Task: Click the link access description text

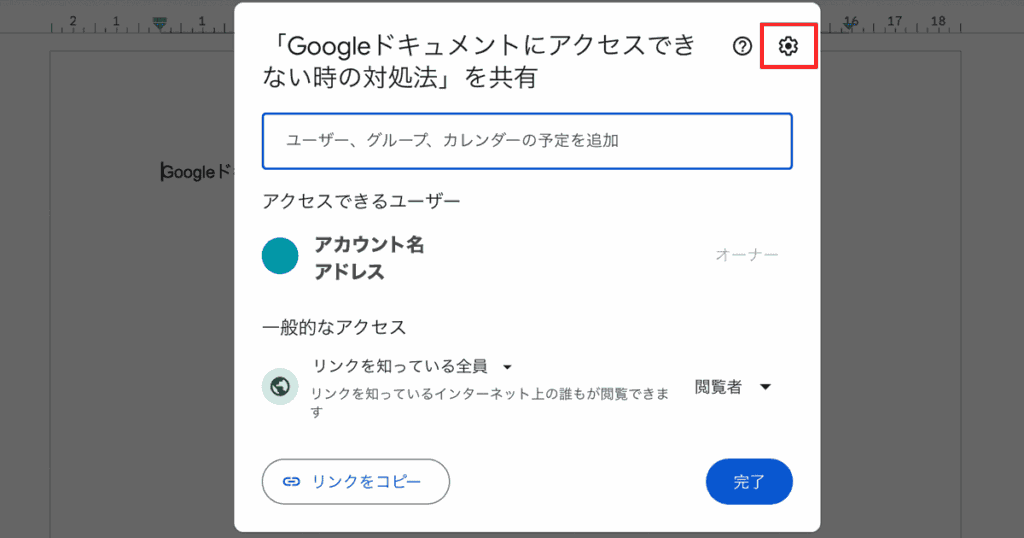Action: 489,395
